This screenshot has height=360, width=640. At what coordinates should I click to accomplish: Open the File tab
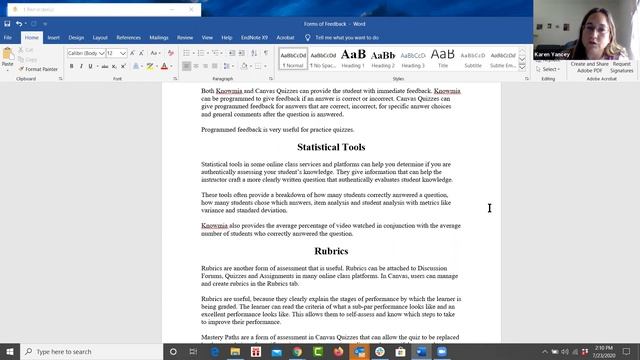coord(8,38)
